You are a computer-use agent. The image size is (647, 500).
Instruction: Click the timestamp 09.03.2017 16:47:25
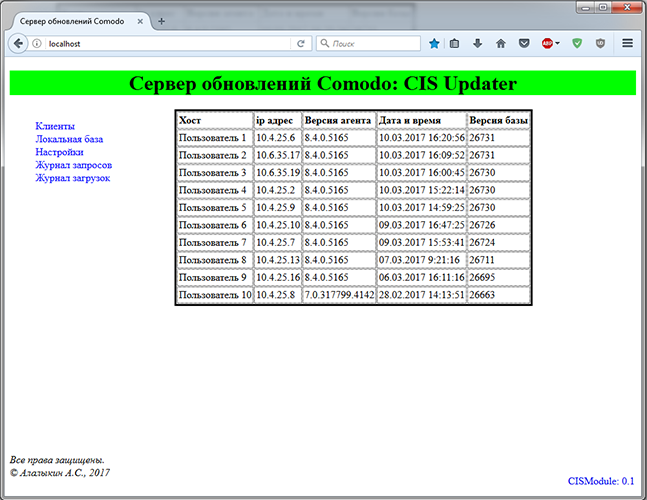tap(422, 225)
